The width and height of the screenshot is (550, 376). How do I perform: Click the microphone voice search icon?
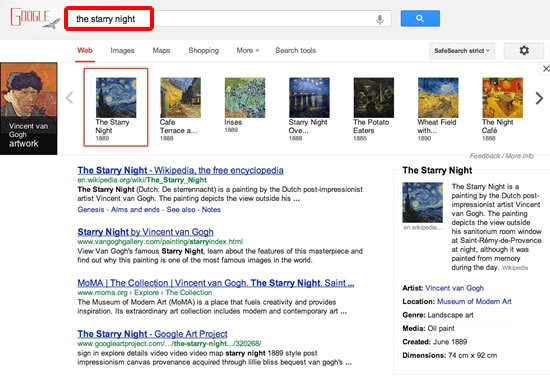click(x=380, y=19)
